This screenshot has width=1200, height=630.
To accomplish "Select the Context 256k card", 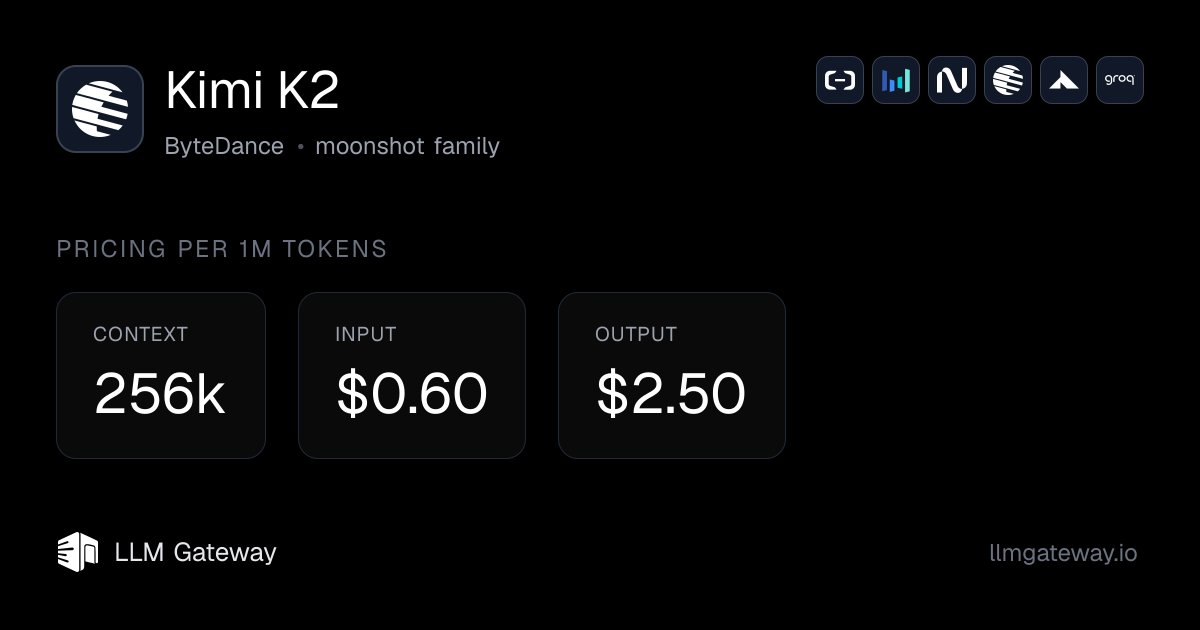I will point(161,375).
